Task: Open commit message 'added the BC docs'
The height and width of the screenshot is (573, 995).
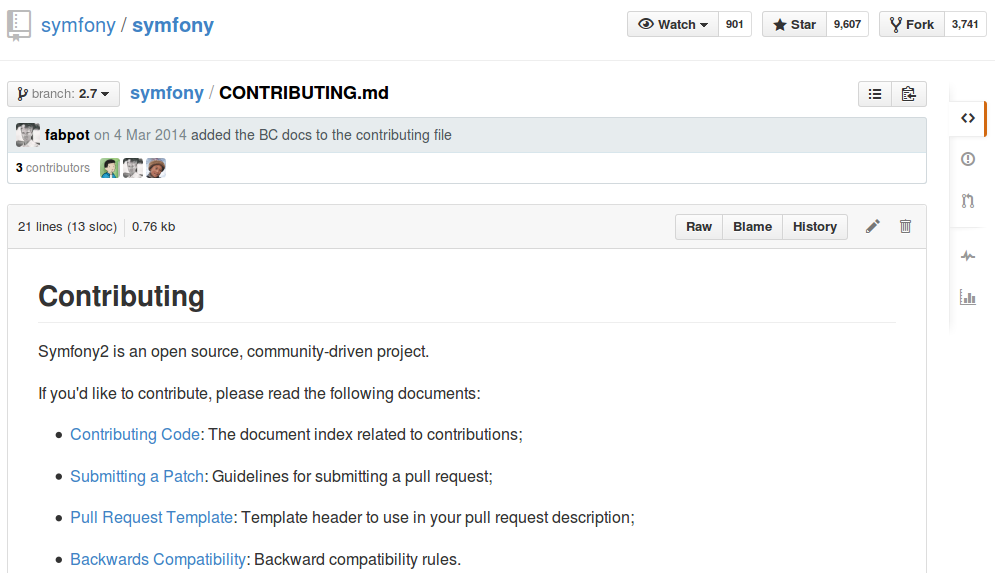Action: 321,135
